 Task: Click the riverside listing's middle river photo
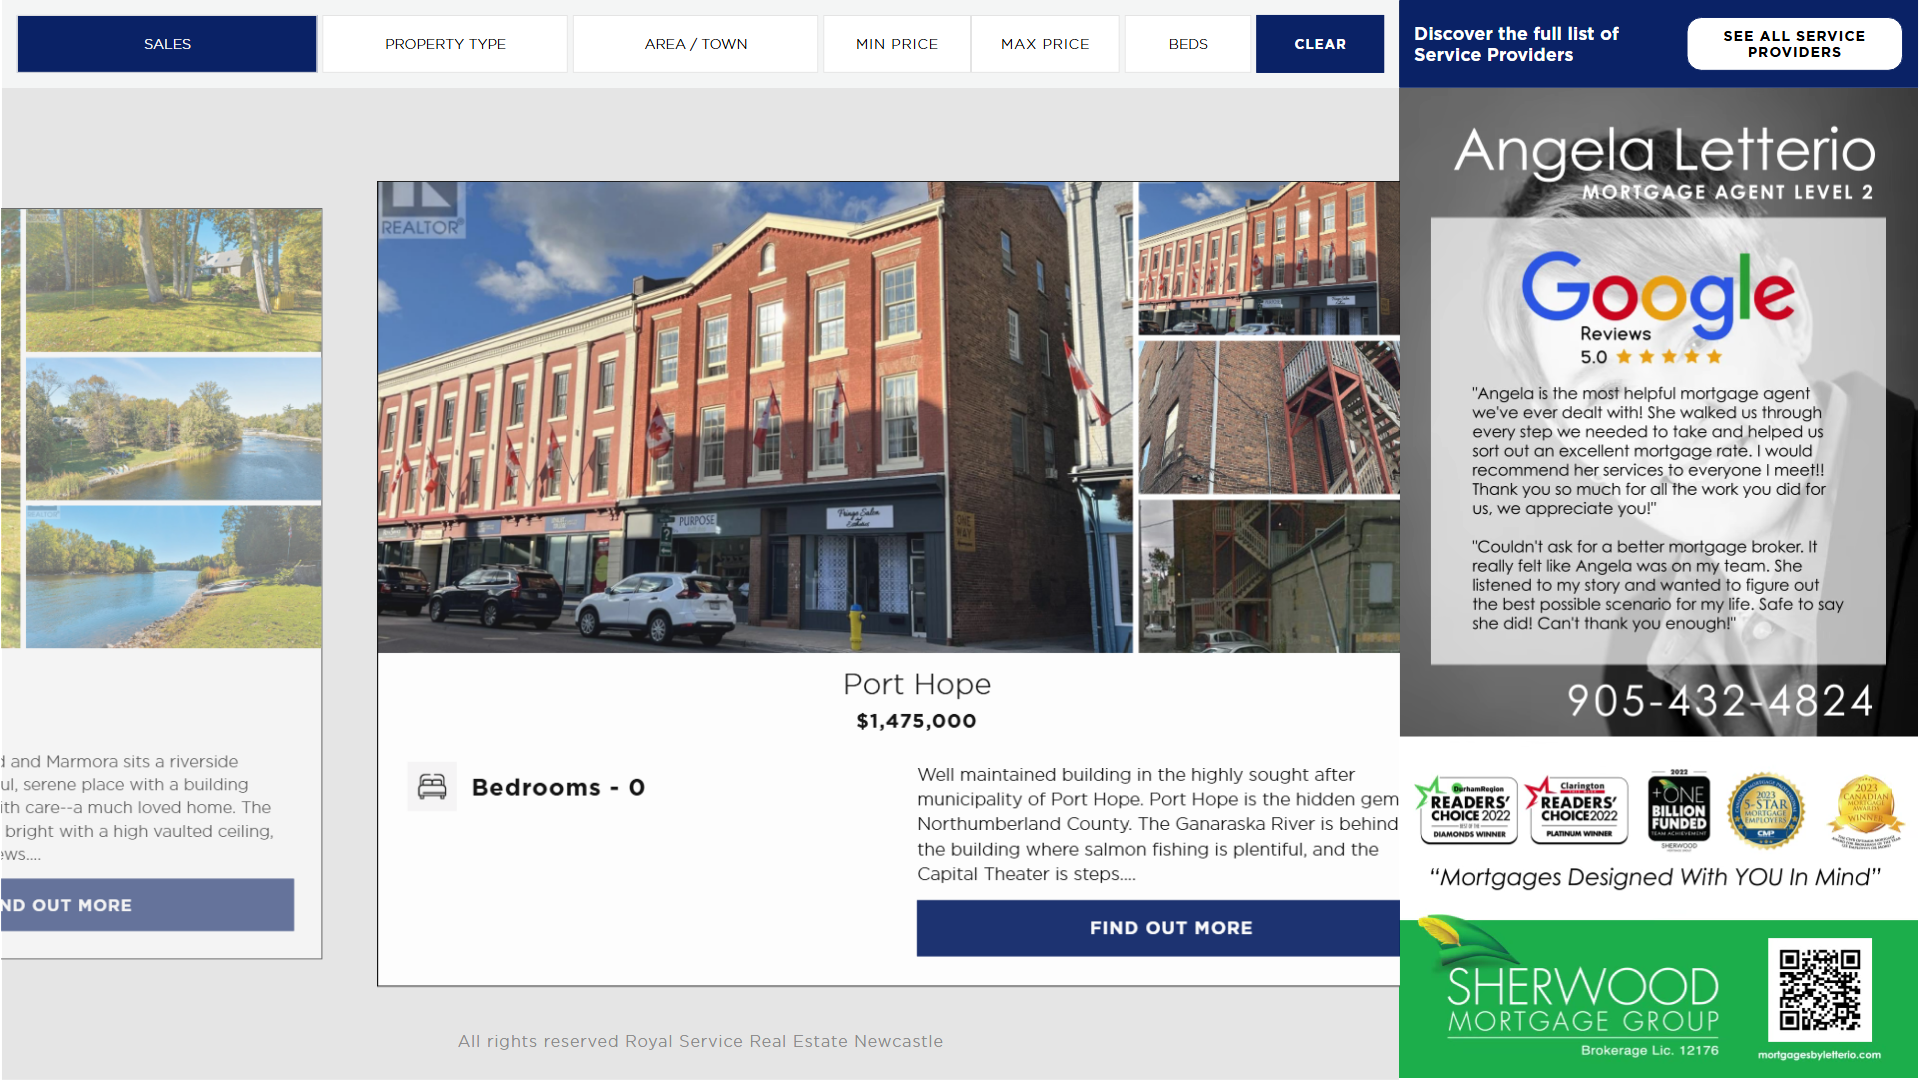pyautogui.click(x=173, y=428)
